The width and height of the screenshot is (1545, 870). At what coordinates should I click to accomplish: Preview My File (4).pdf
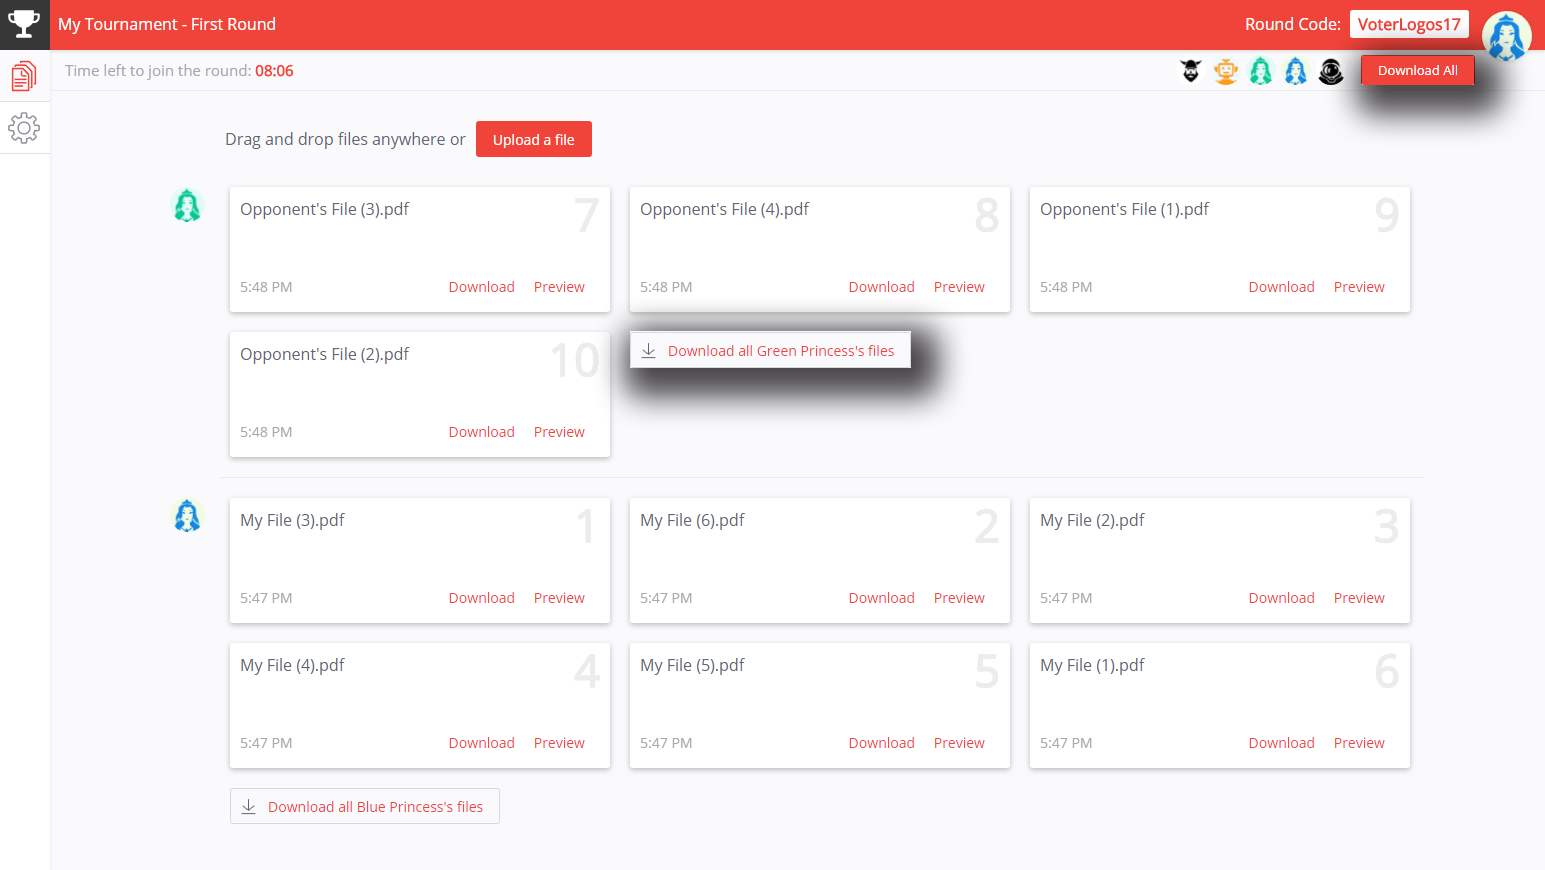pos(559,743)
